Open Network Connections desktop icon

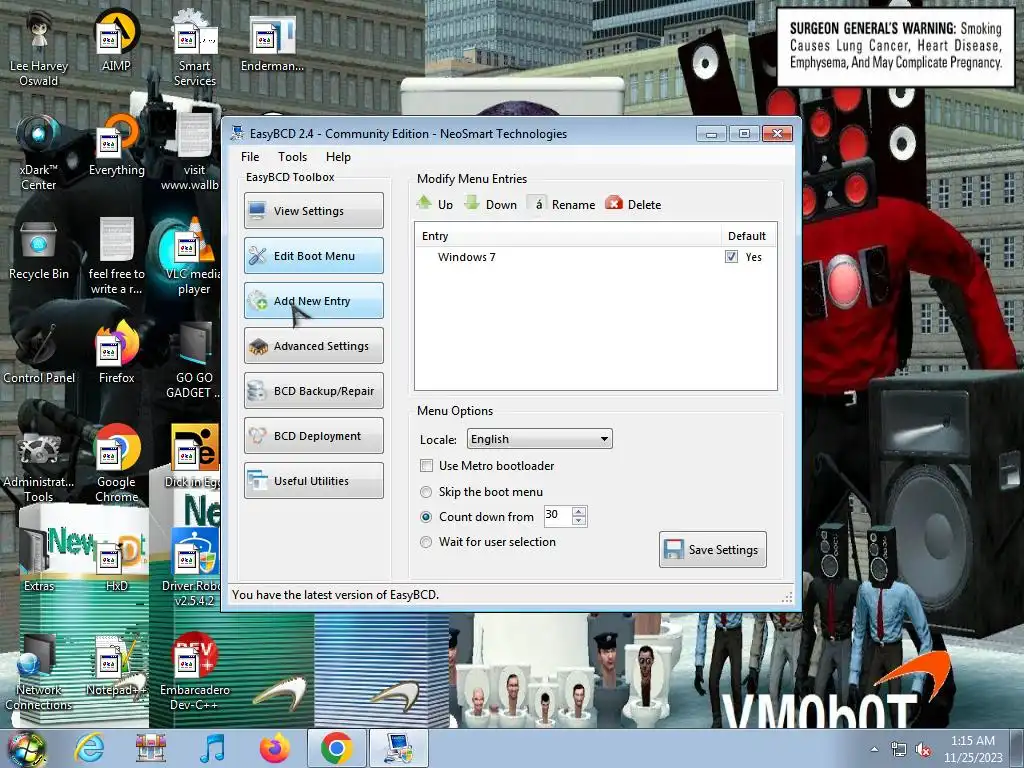(39, 673)
